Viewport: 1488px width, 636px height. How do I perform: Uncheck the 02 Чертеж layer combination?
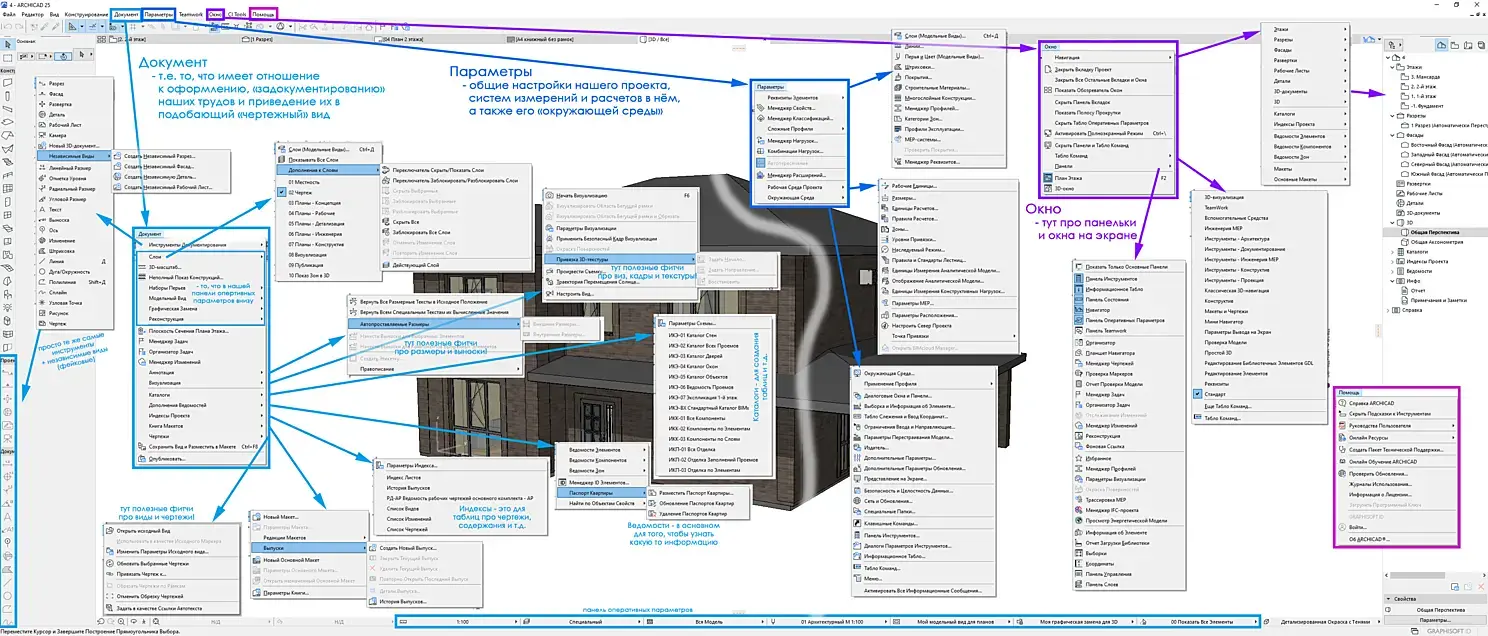pyautogui.click(x=282, y=190)
